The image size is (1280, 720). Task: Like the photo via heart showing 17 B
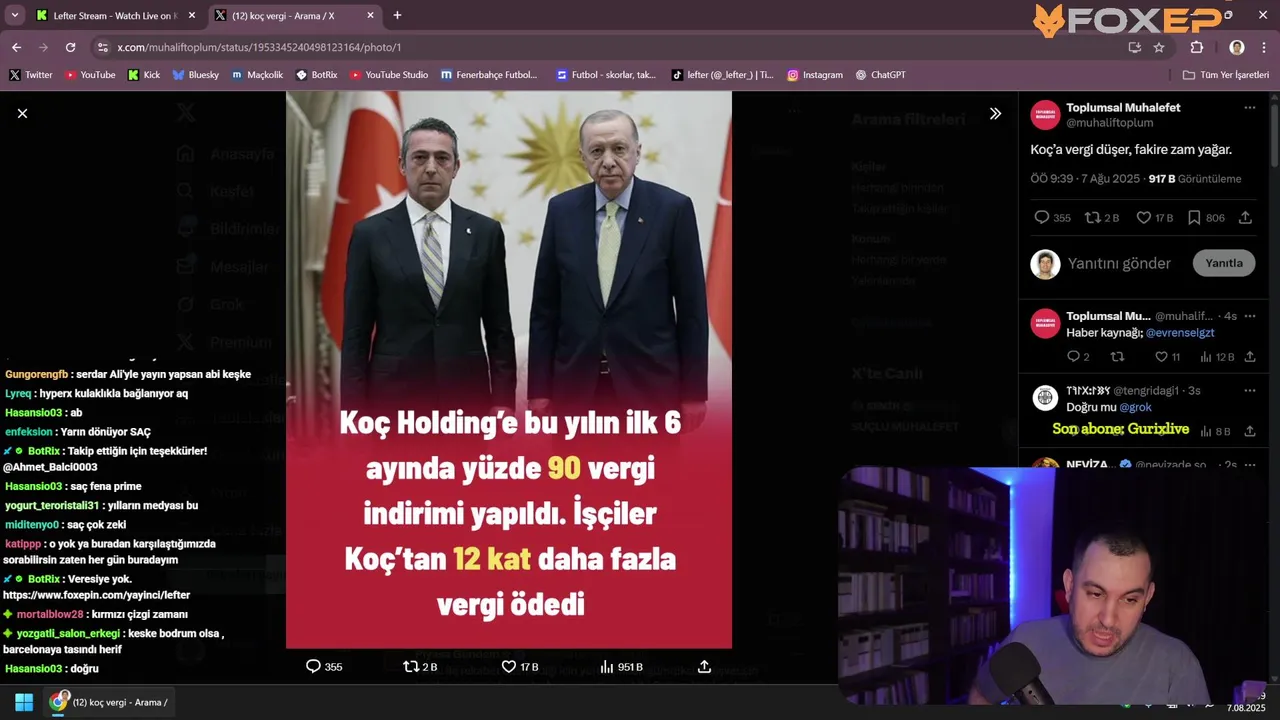coord(508,666)
